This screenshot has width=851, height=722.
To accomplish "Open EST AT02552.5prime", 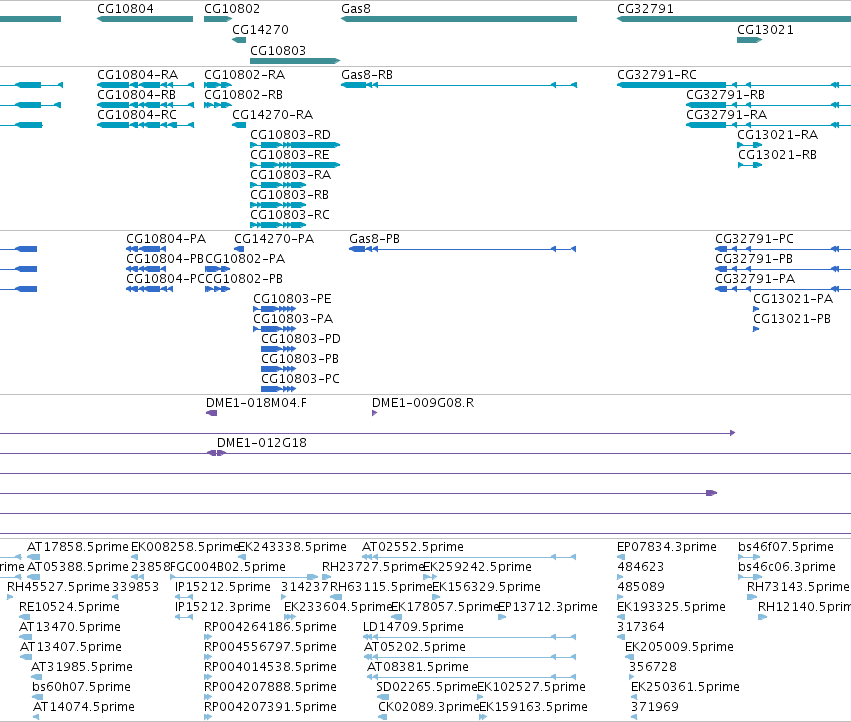I will tap(469, 557).
